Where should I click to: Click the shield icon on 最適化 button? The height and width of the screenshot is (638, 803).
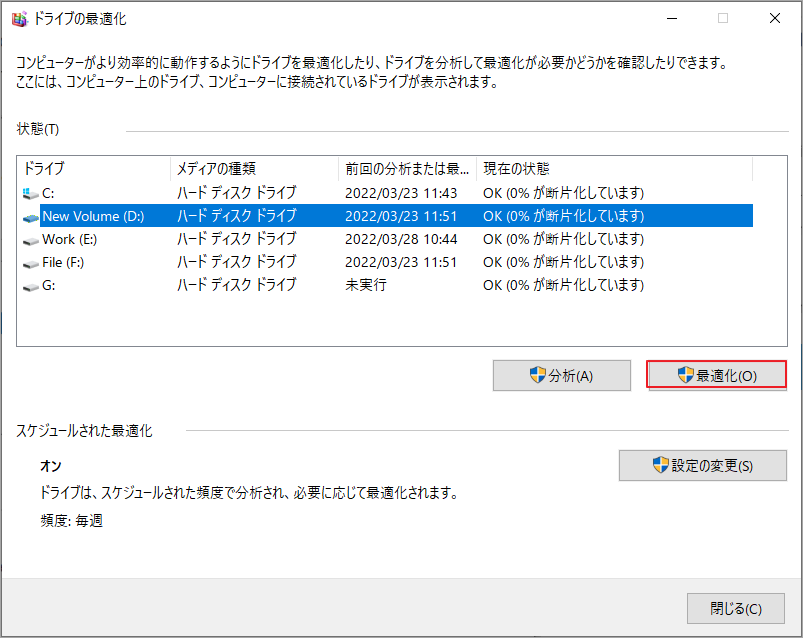(683, 374)
